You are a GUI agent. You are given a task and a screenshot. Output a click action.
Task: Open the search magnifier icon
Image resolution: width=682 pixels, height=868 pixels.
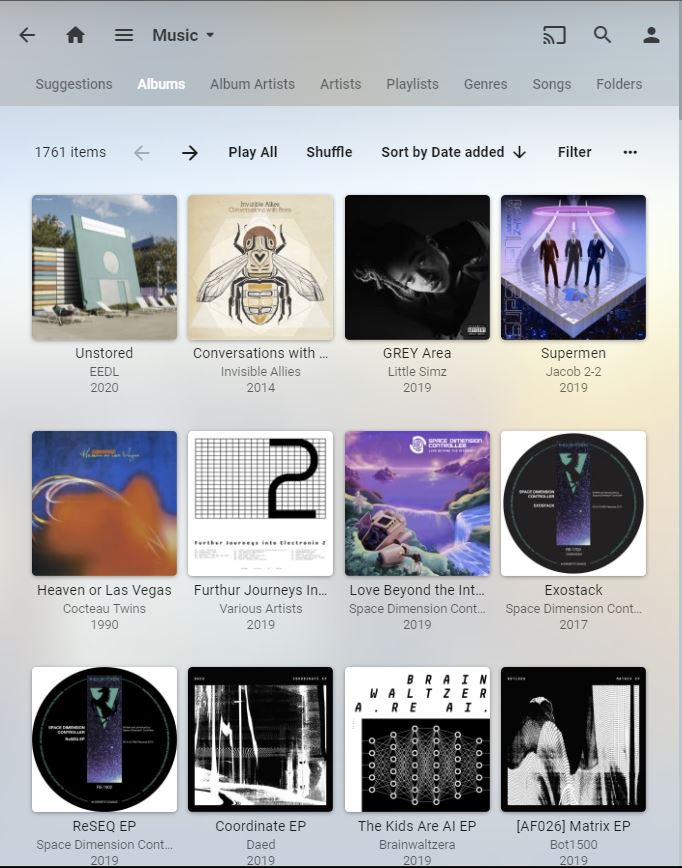(602, 35)
